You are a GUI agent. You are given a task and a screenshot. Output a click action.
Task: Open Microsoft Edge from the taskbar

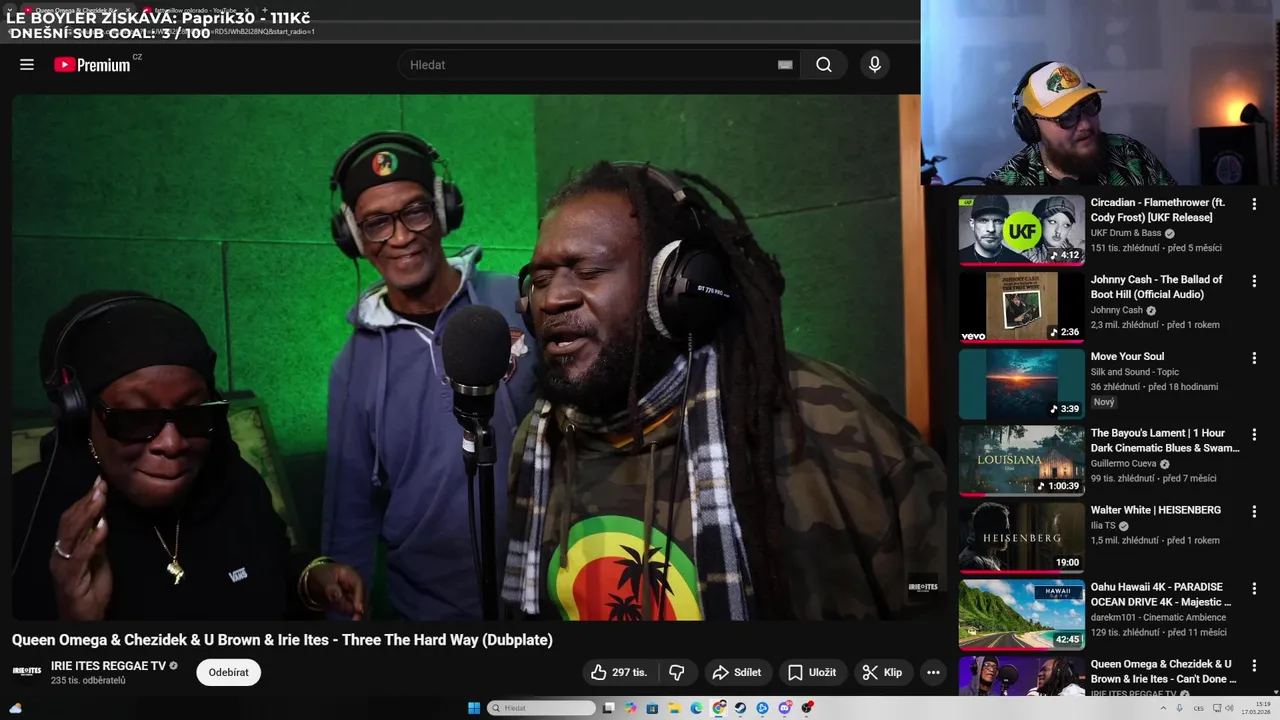[696, 708]
